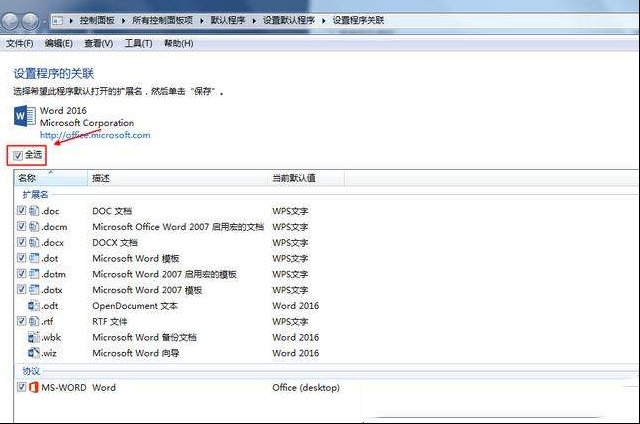
Task: Expand breadcrumb arrow before 设置程序关联
Action: pyautogui.click(x=323, y=20)
